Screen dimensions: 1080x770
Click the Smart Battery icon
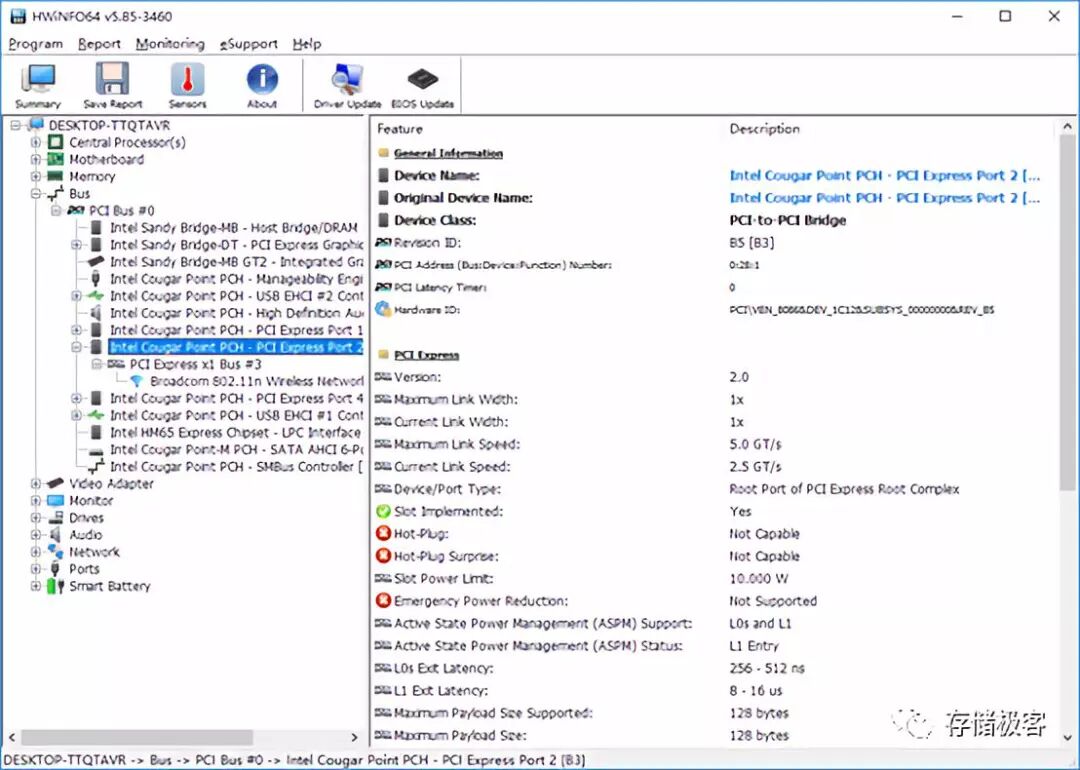tap(55, 586)
